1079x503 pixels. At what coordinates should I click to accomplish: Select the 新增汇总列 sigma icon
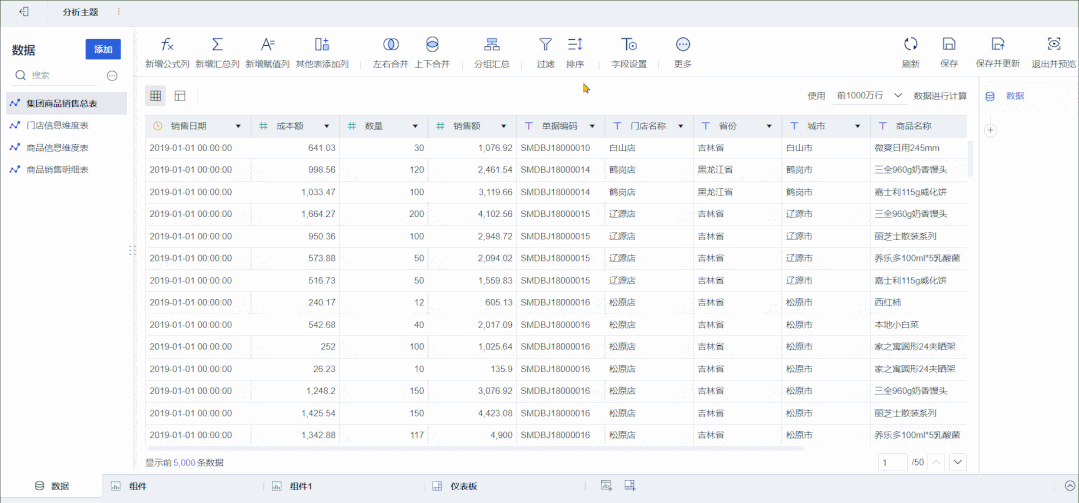[x=217, y=45]
